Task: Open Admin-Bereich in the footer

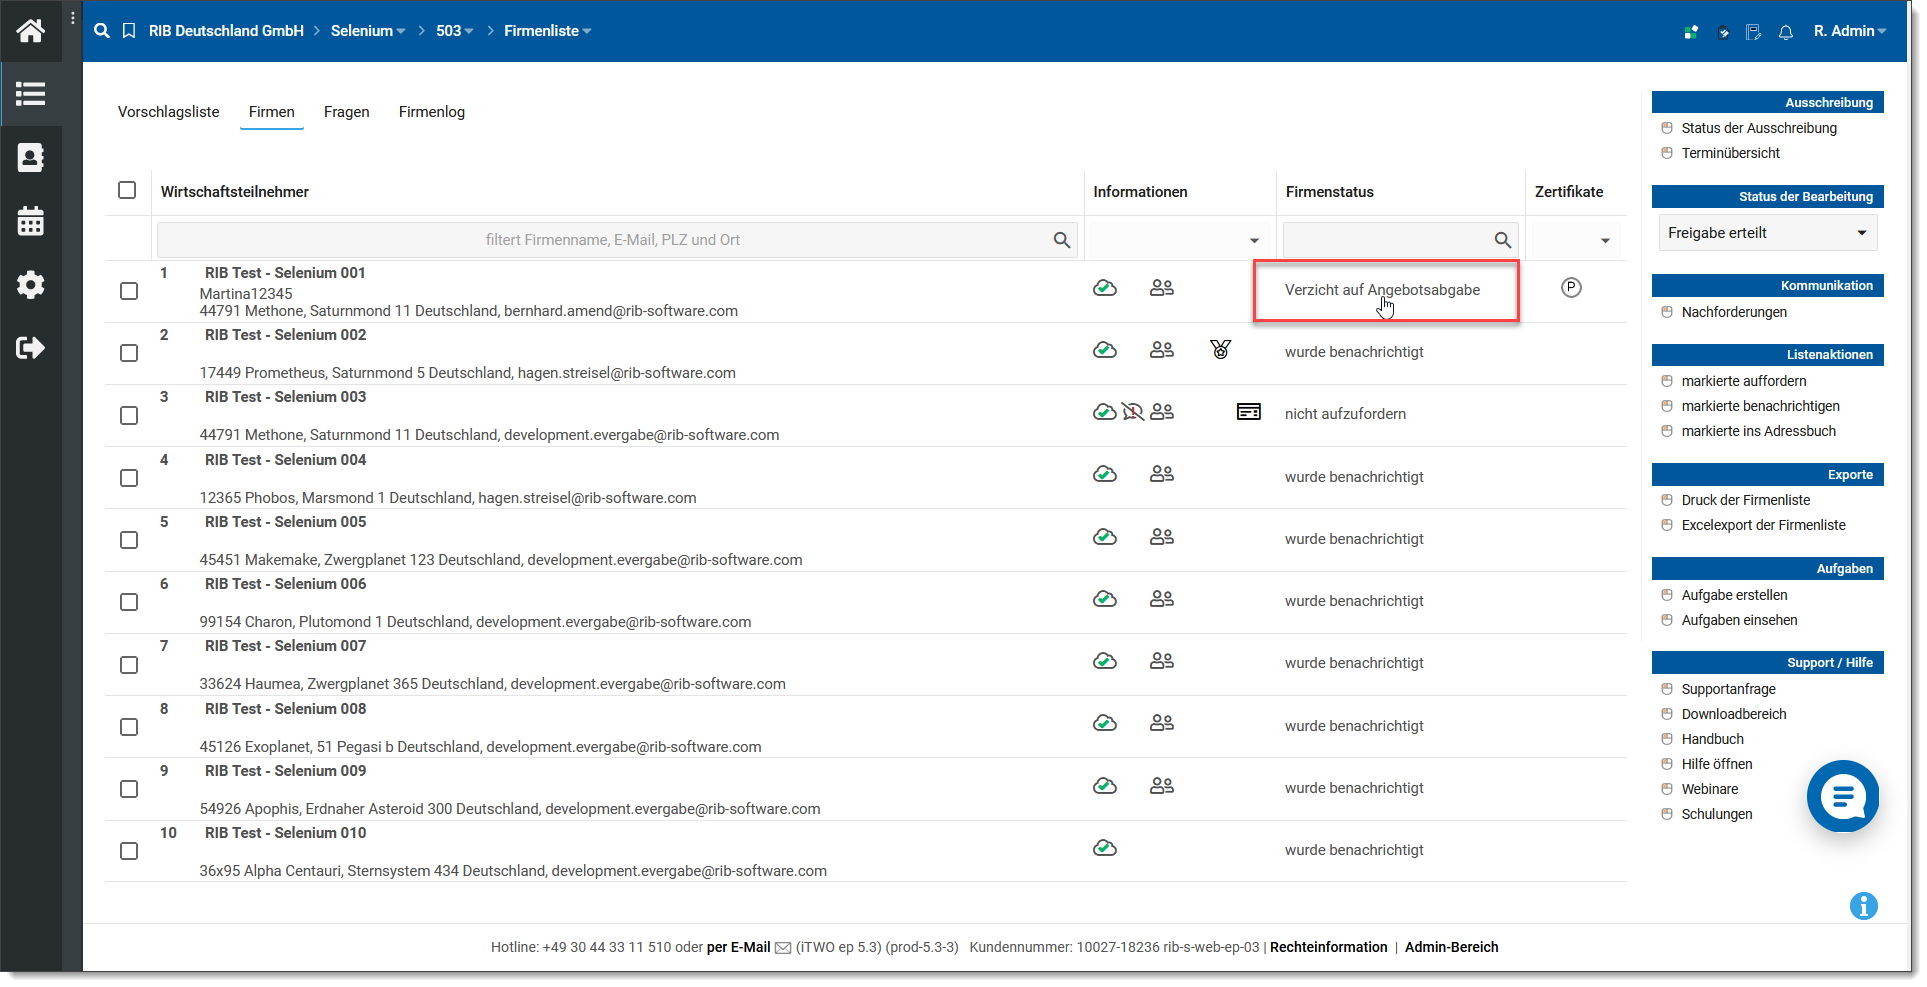Action: (x=1451, y=947)
